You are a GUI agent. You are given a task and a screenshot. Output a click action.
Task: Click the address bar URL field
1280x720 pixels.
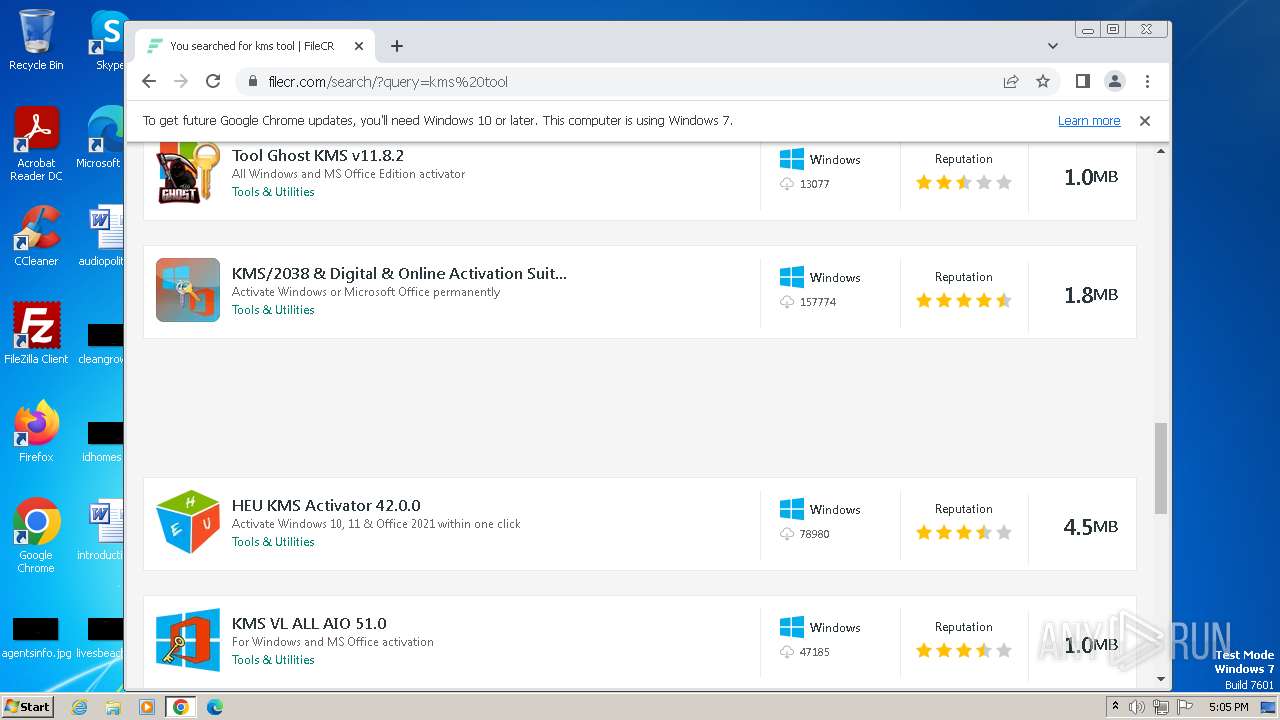tap(620, 82)
